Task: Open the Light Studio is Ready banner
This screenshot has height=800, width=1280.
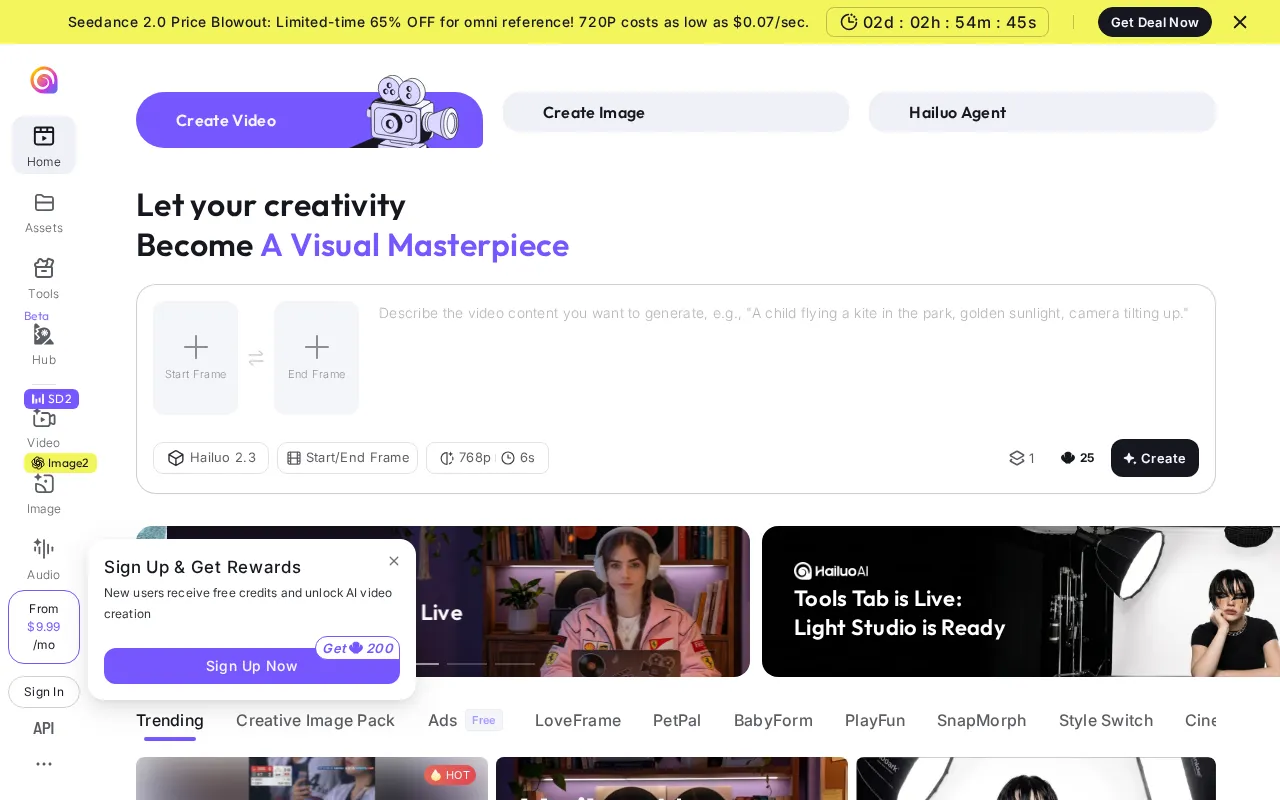Action: tap(1021, 601)
